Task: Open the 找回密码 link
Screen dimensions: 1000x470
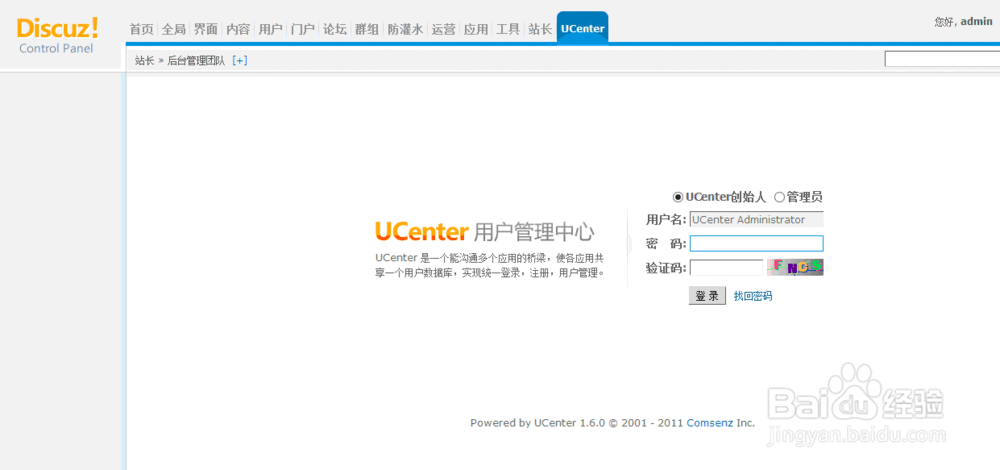Action: point(753,296)
